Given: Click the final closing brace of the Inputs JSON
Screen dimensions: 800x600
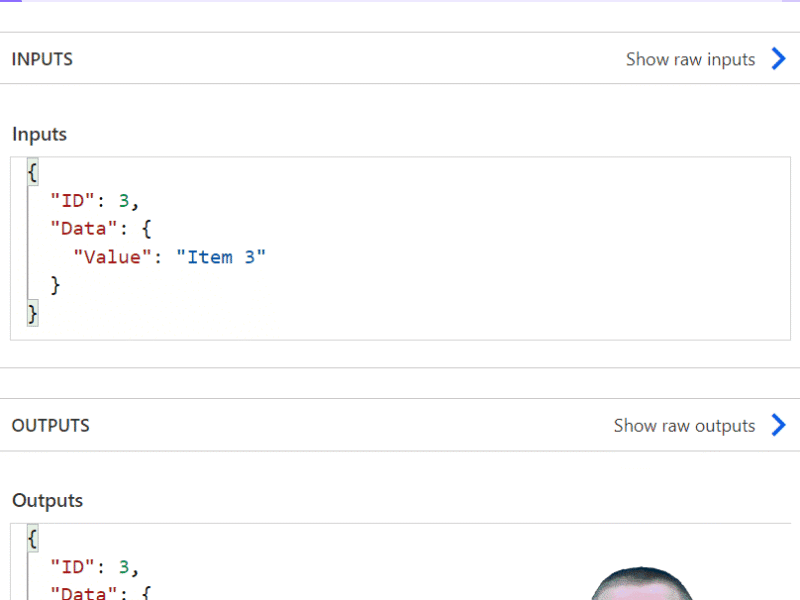Looking at the screenshot, I should [x=33, y=313].
